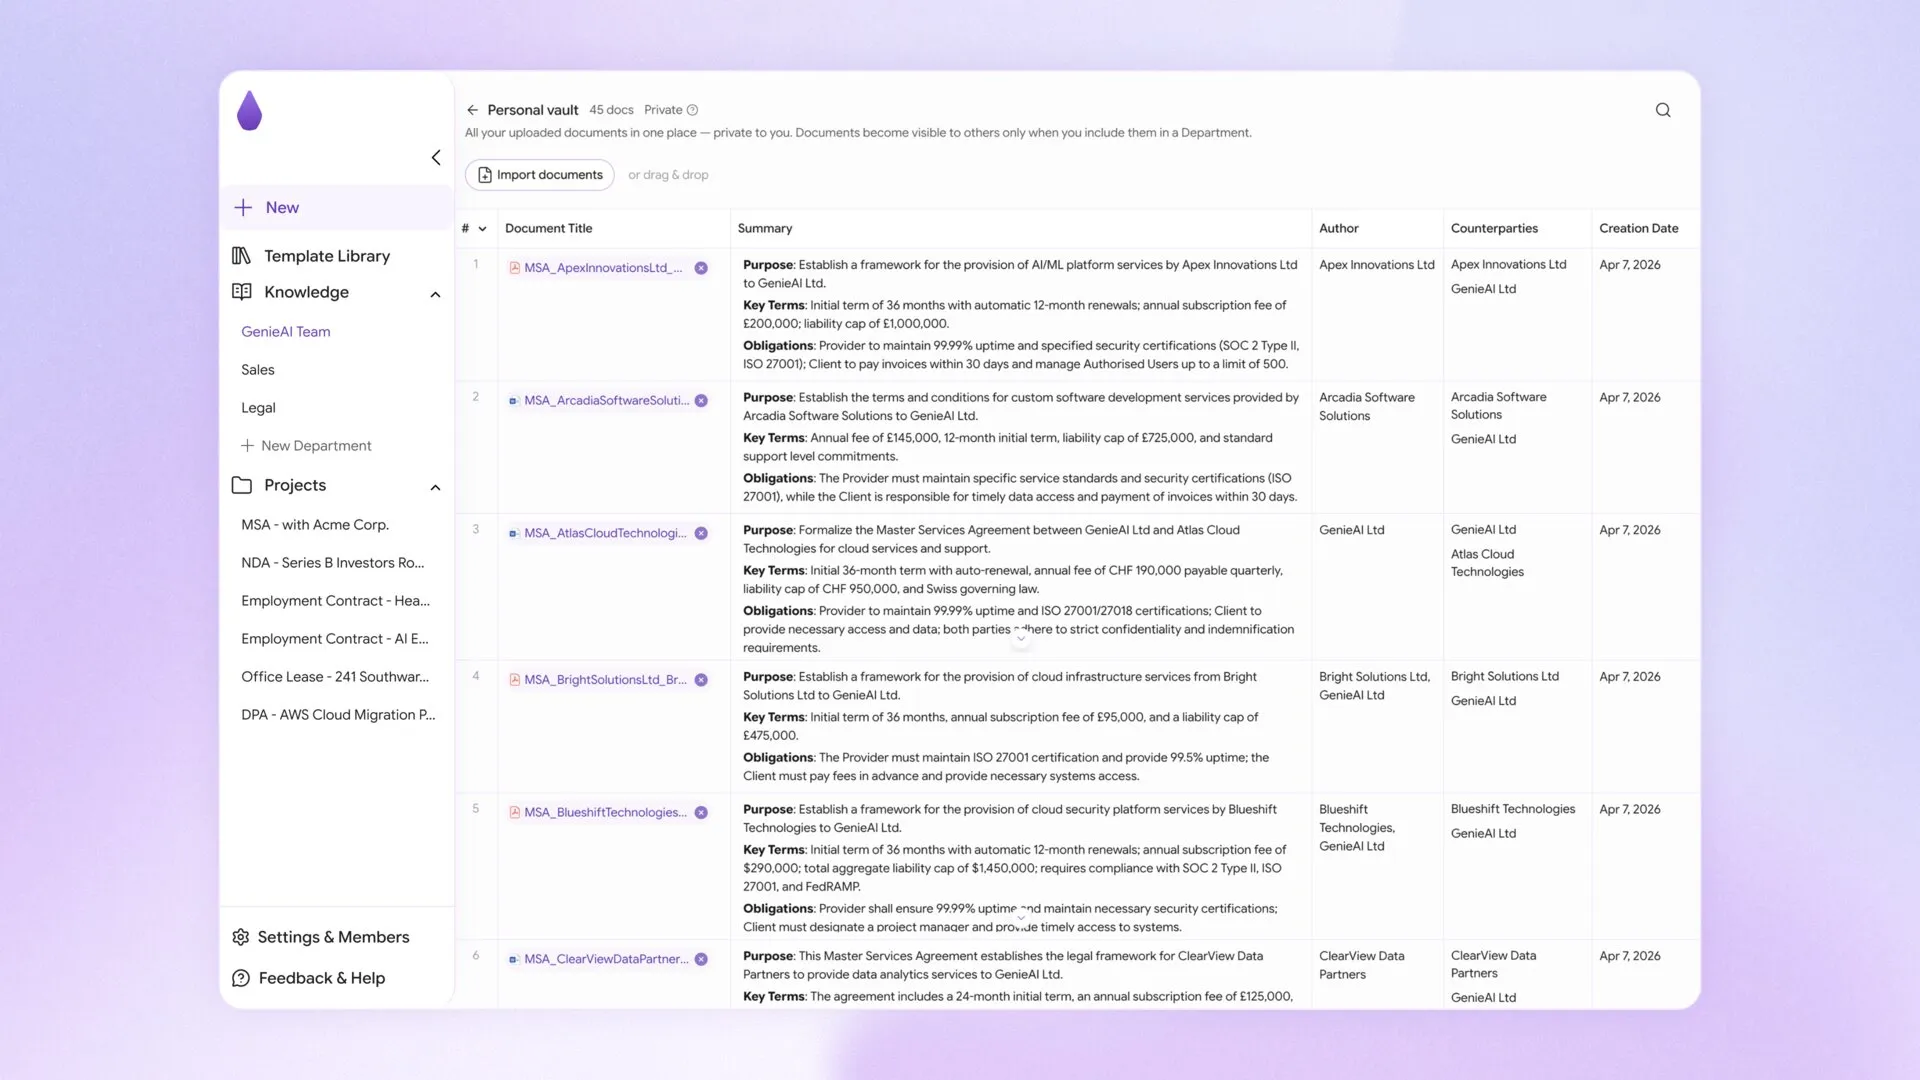
Task: Click the Author column header
Action: (1338, 229)
